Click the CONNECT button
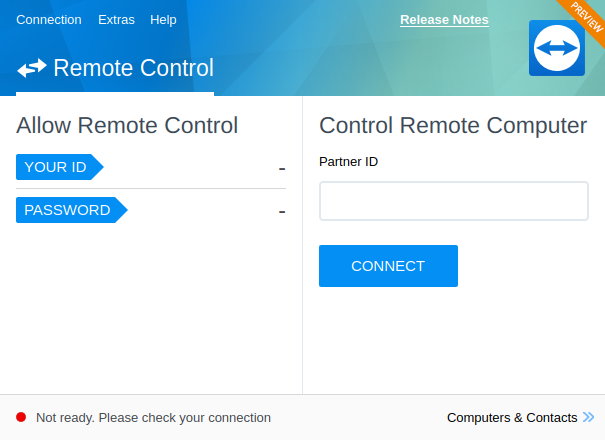The height and width of the screenshot is (440, 605). pos(388,266)
